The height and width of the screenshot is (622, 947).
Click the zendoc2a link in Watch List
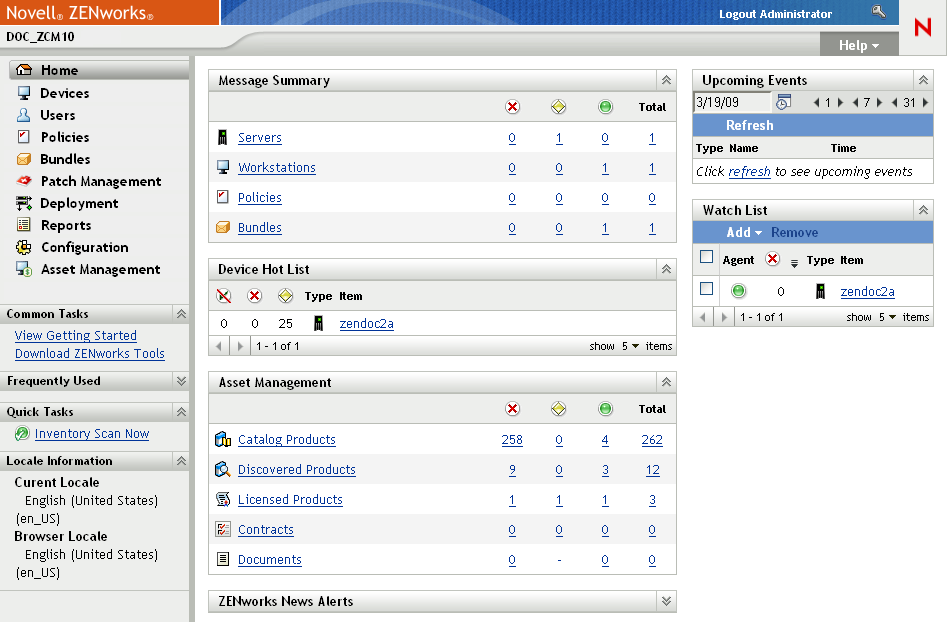[x=867, y=292]
